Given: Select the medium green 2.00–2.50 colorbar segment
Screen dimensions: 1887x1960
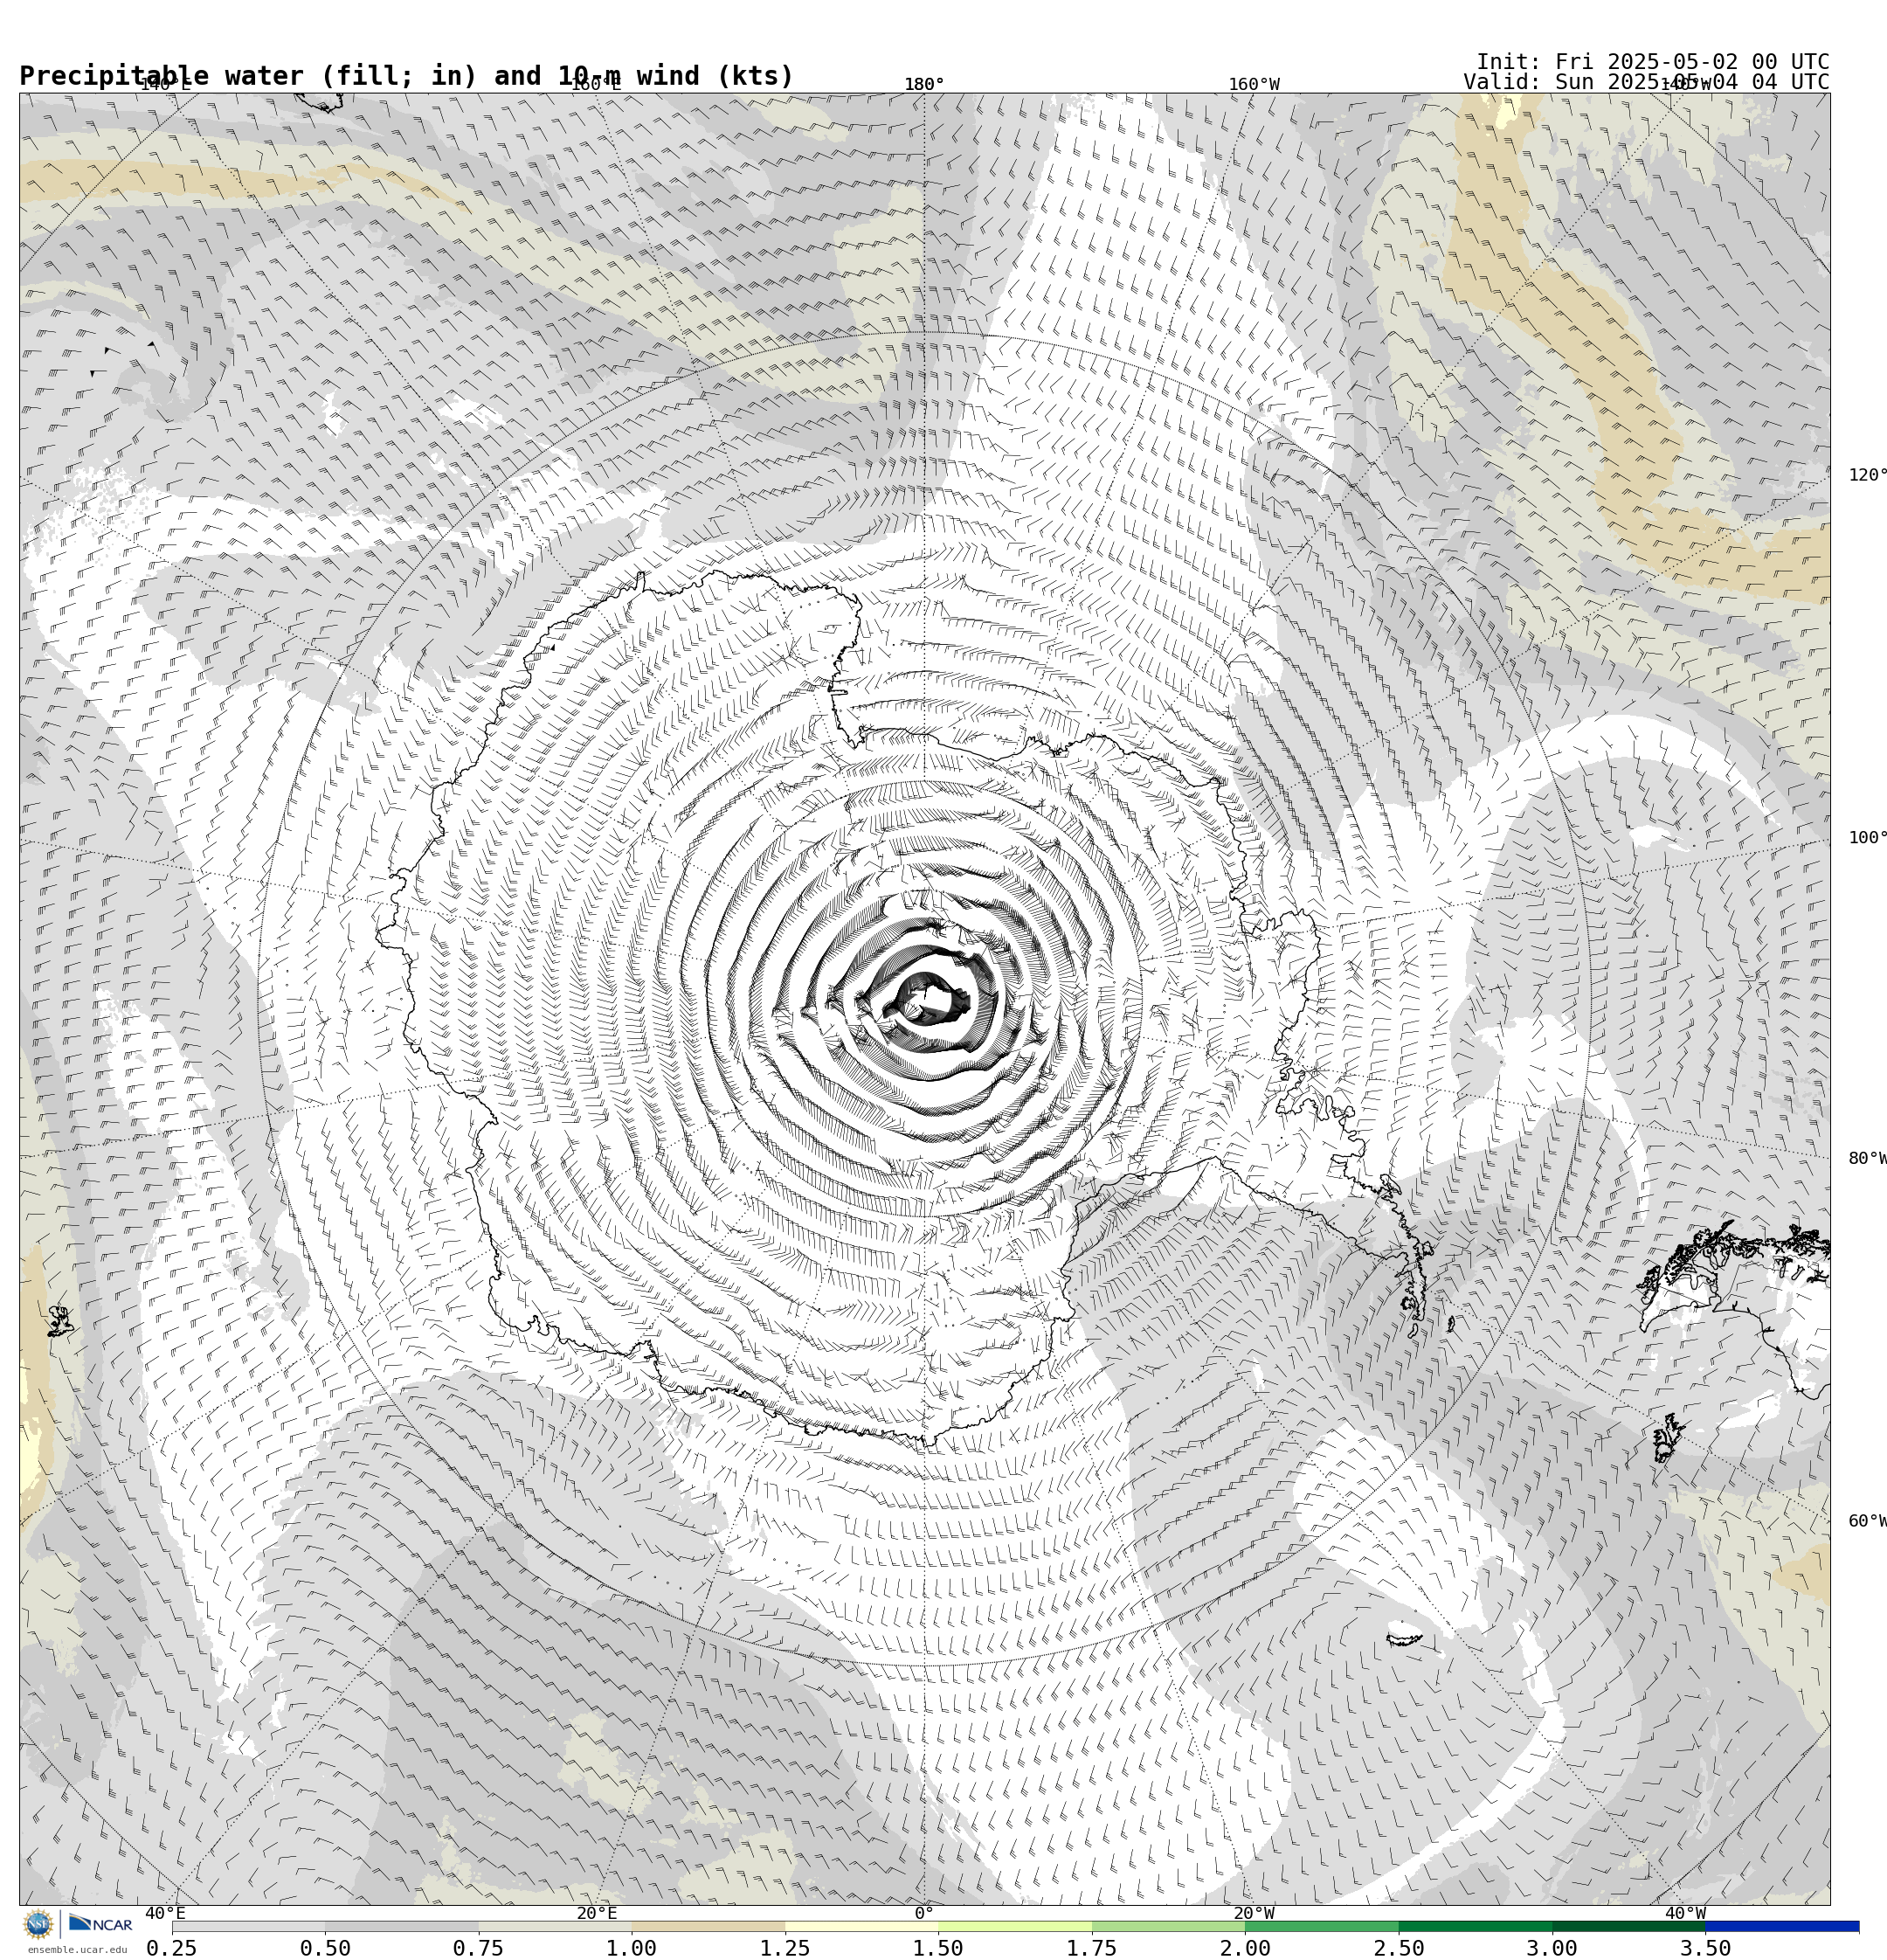Looking at the screenshot, I should pos(1322,1927).
